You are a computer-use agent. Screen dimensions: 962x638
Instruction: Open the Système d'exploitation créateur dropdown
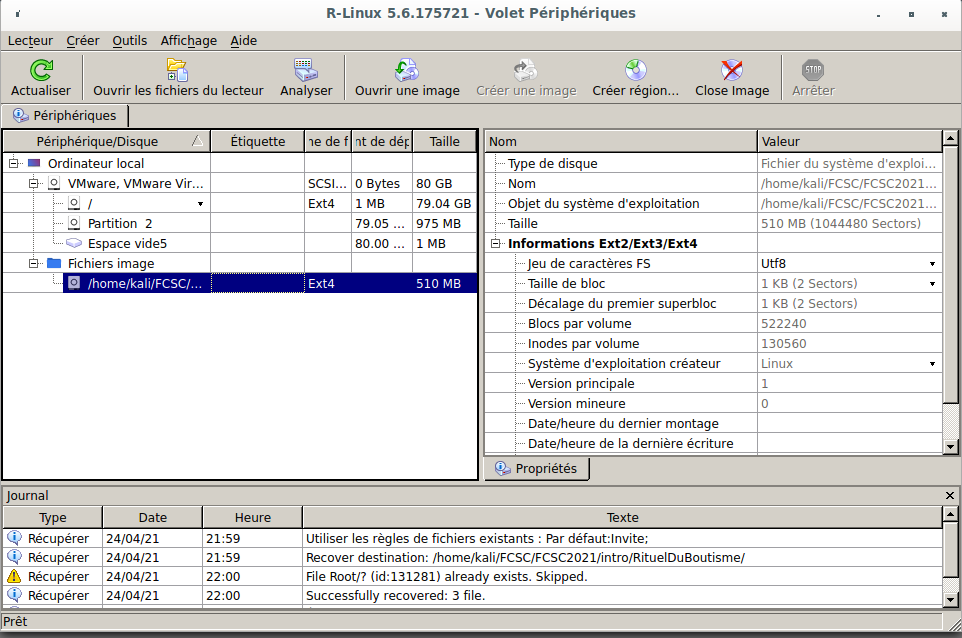(x=932, y=364)
